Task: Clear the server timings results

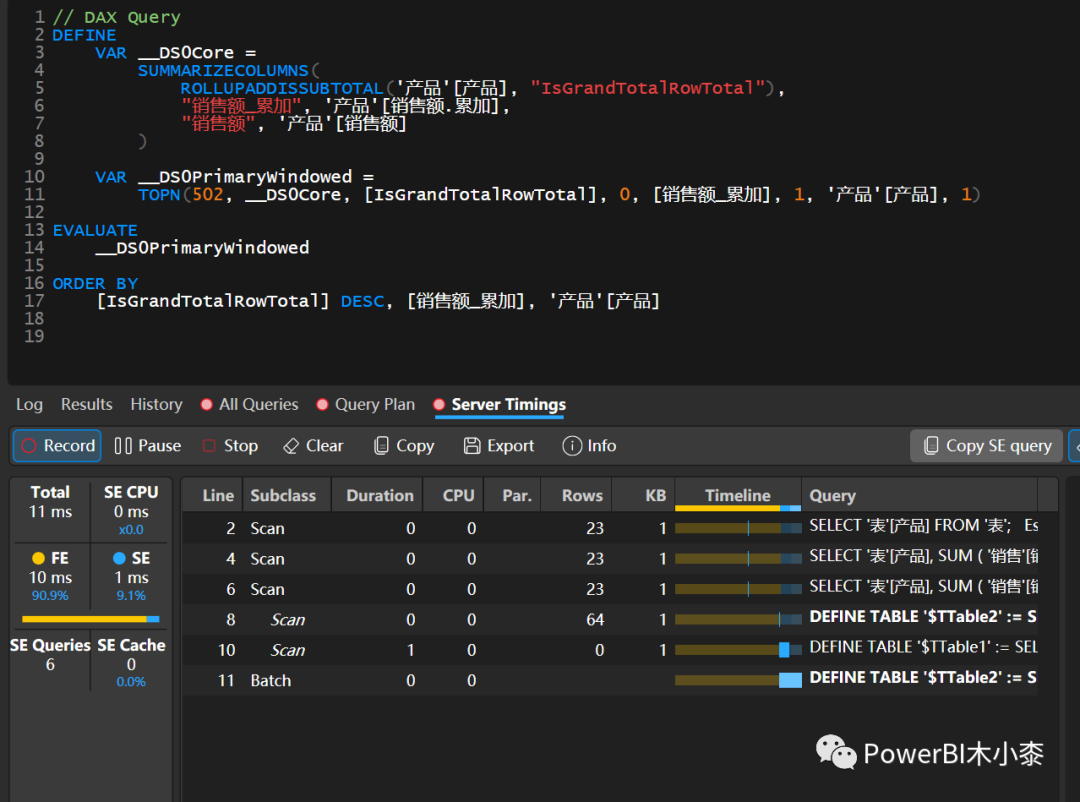Action: click(313, 446)
